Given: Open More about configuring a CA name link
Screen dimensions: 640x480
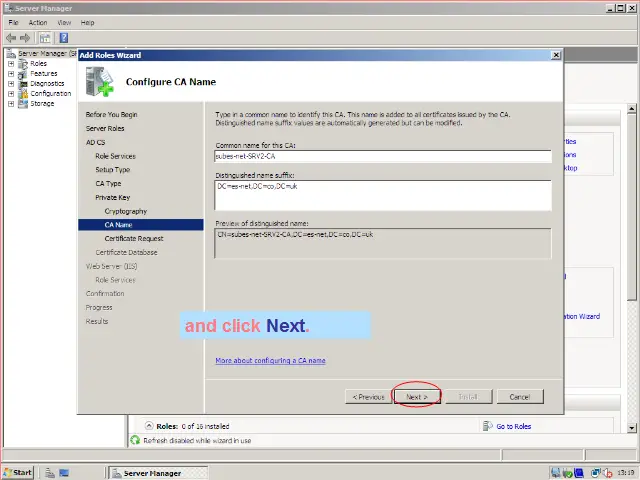Looking at the screenshot, I should click(270, 360).
